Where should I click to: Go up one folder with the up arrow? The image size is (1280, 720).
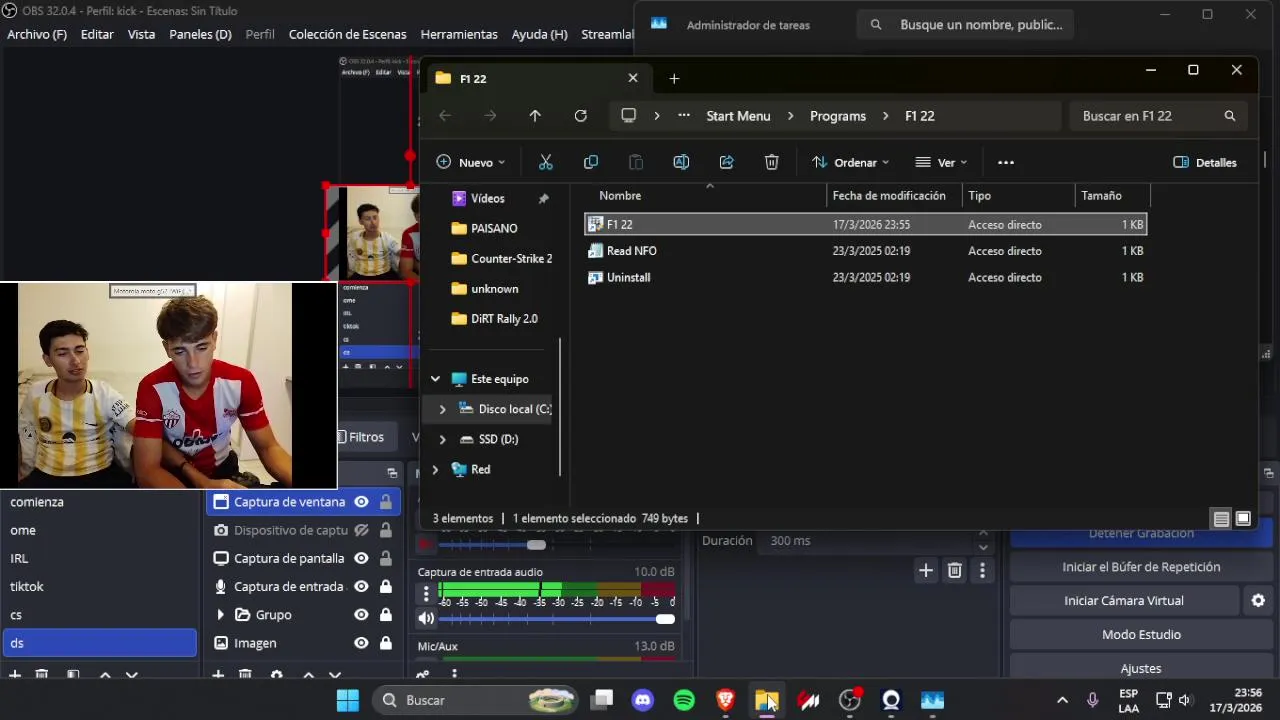(x=535, y=116)
